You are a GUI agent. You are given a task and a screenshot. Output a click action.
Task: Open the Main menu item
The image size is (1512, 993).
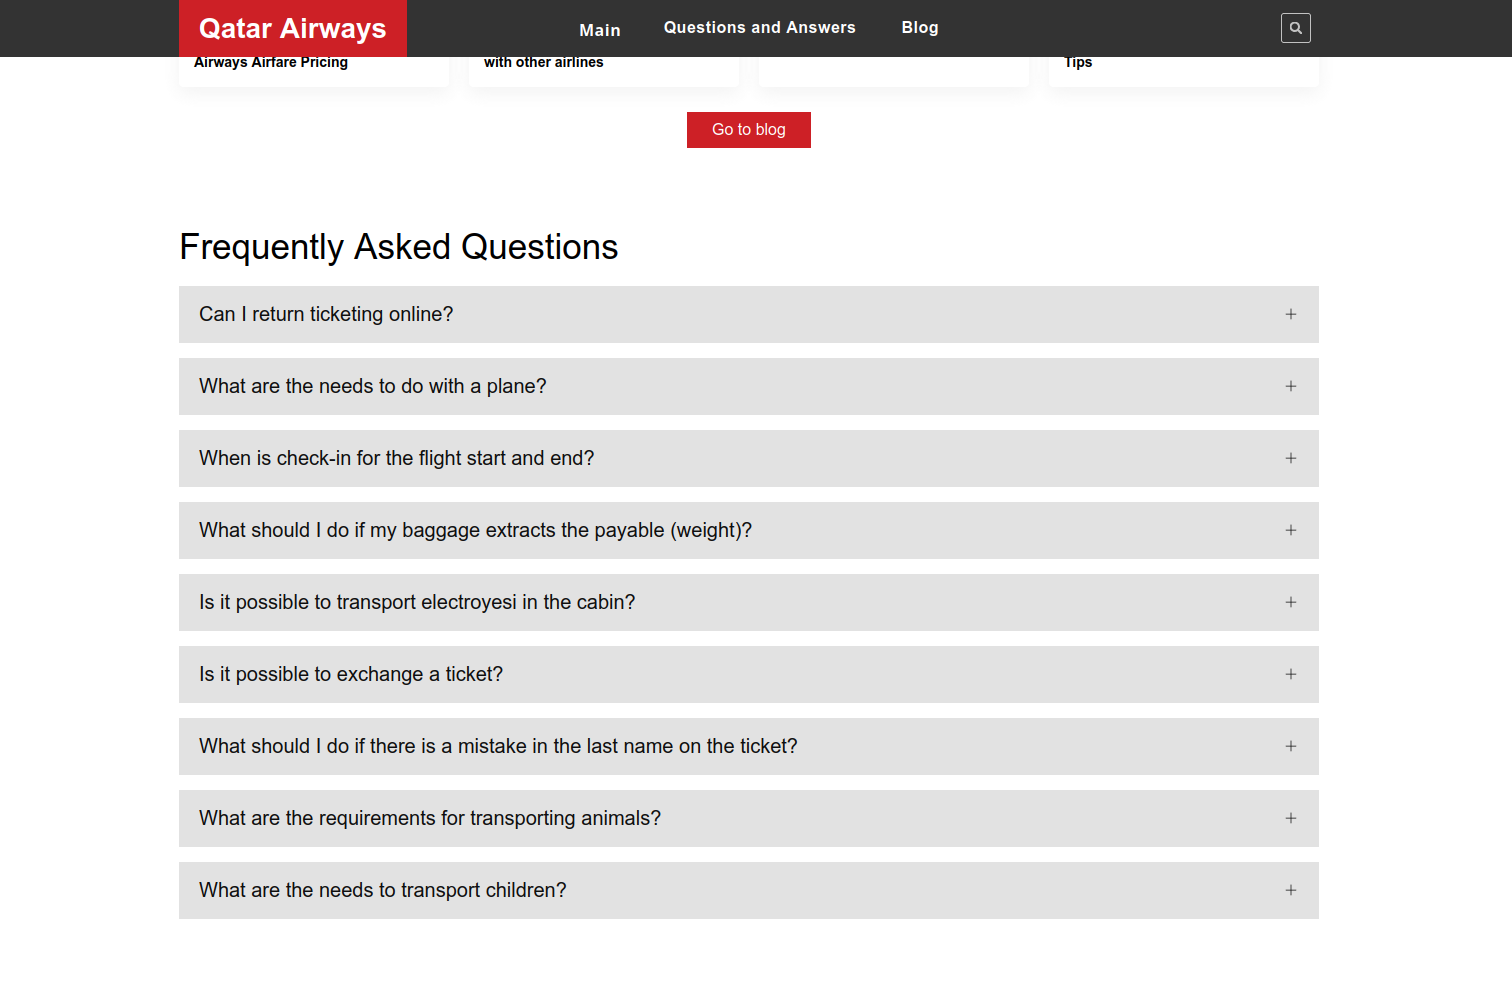[599, 30]
